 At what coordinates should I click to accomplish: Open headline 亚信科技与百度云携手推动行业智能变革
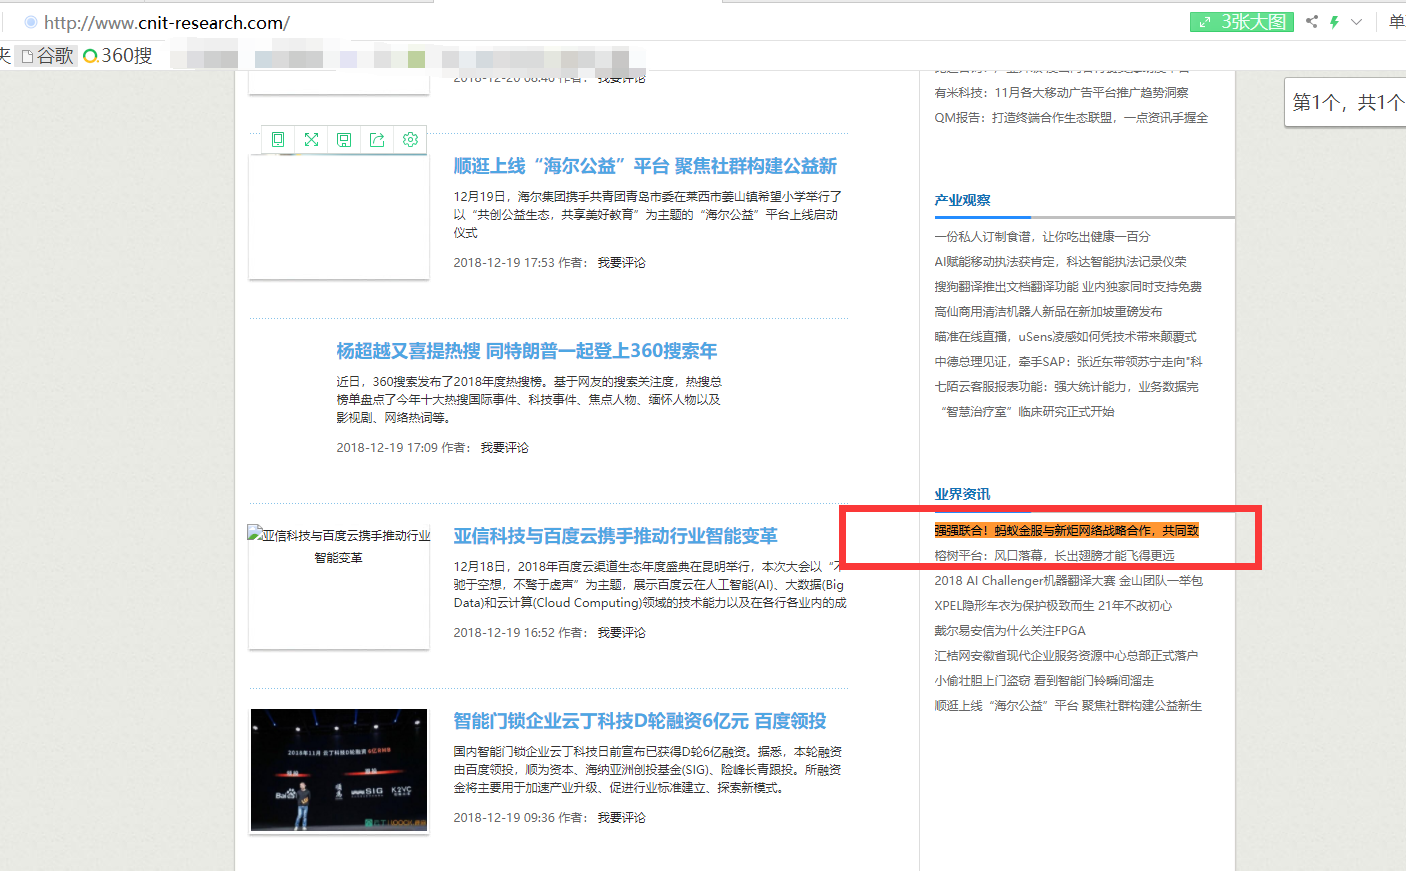tap(615, 536)
